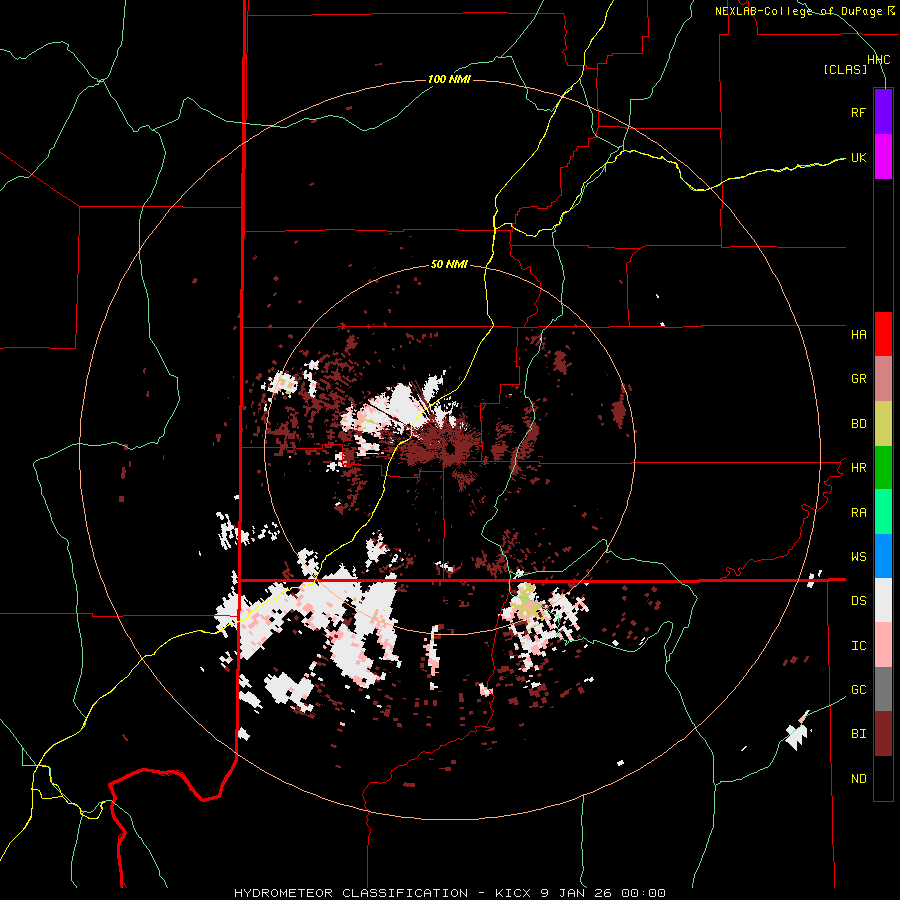Click the HHC product label
This screenshot has height=900, width=900.
878,60
